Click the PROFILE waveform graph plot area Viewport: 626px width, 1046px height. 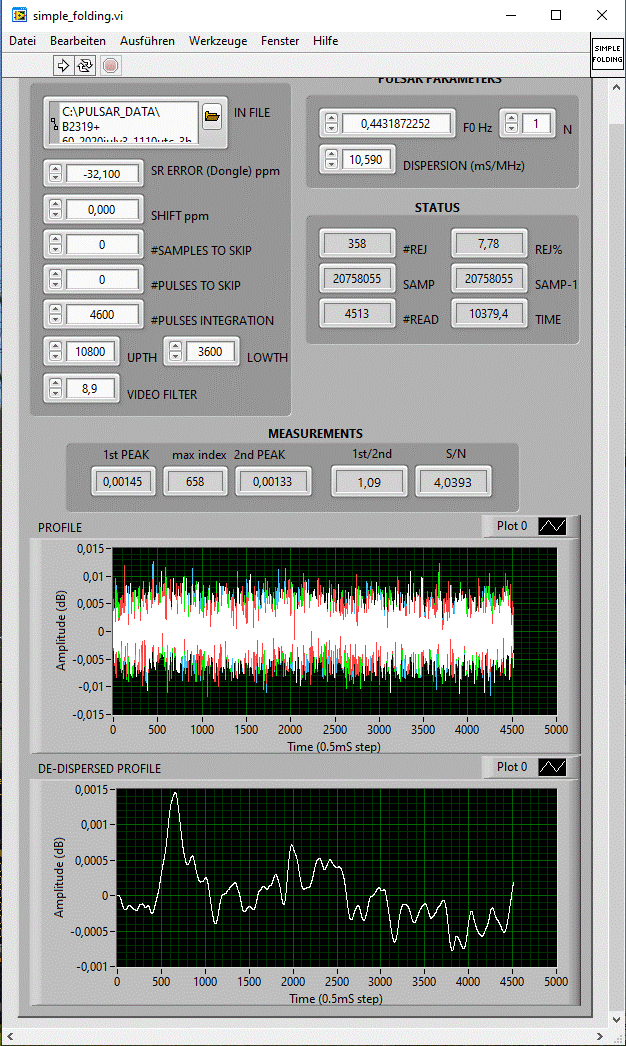coord(334,631)
